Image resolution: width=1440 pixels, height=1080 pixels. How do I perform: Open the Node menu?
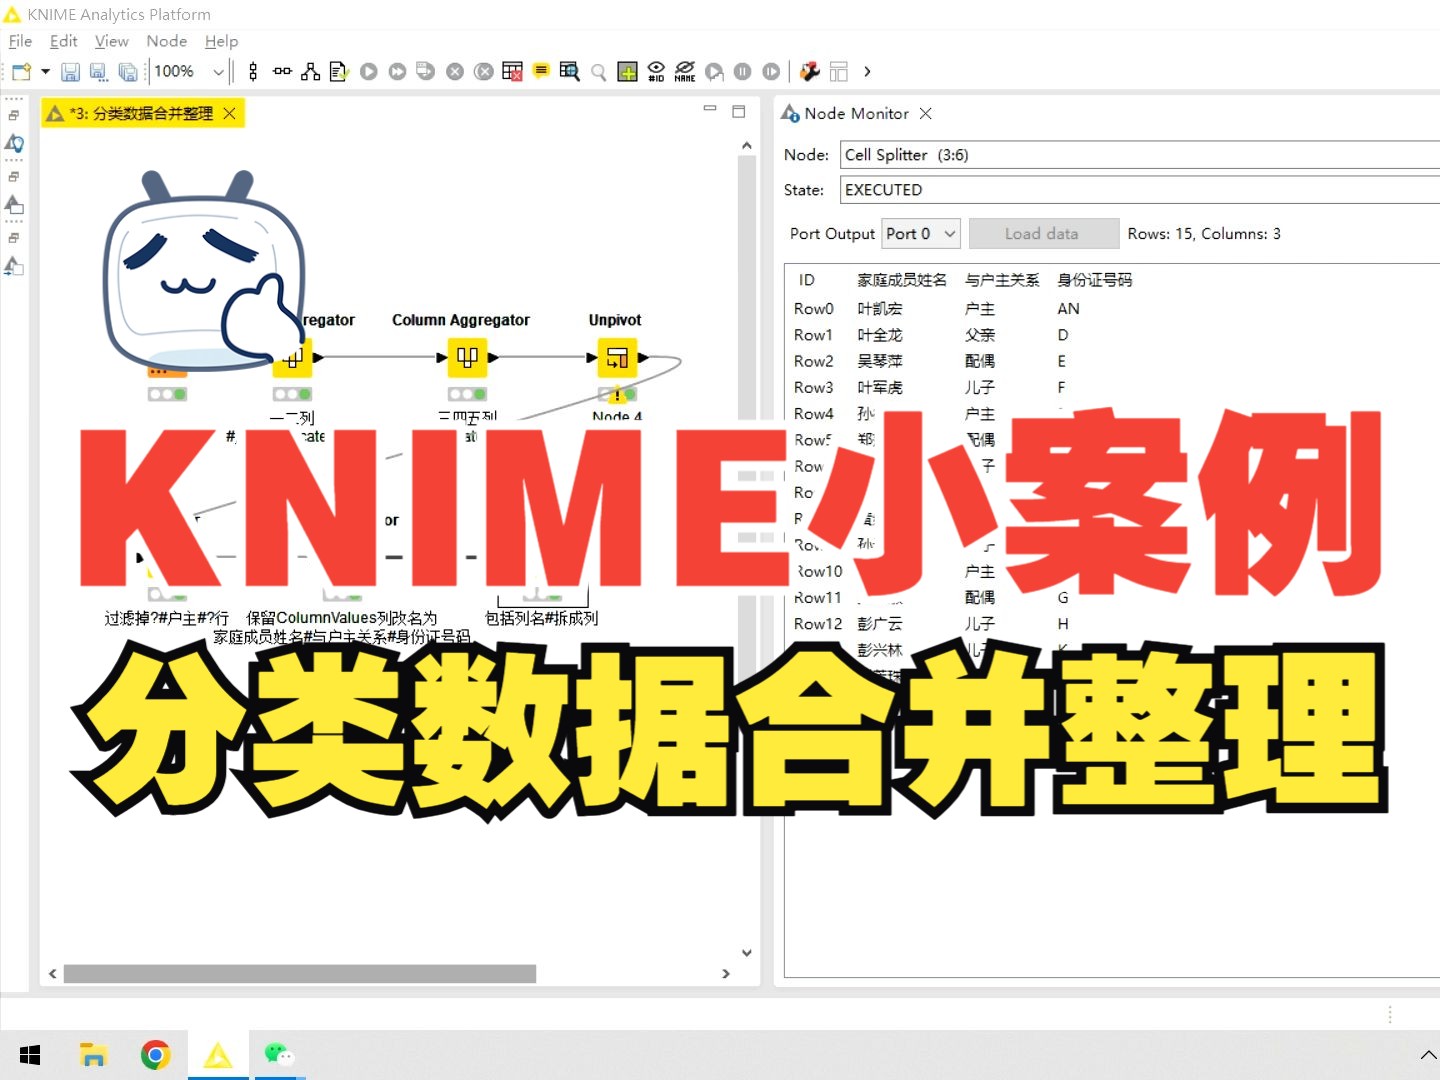click(x=166, y=41)
